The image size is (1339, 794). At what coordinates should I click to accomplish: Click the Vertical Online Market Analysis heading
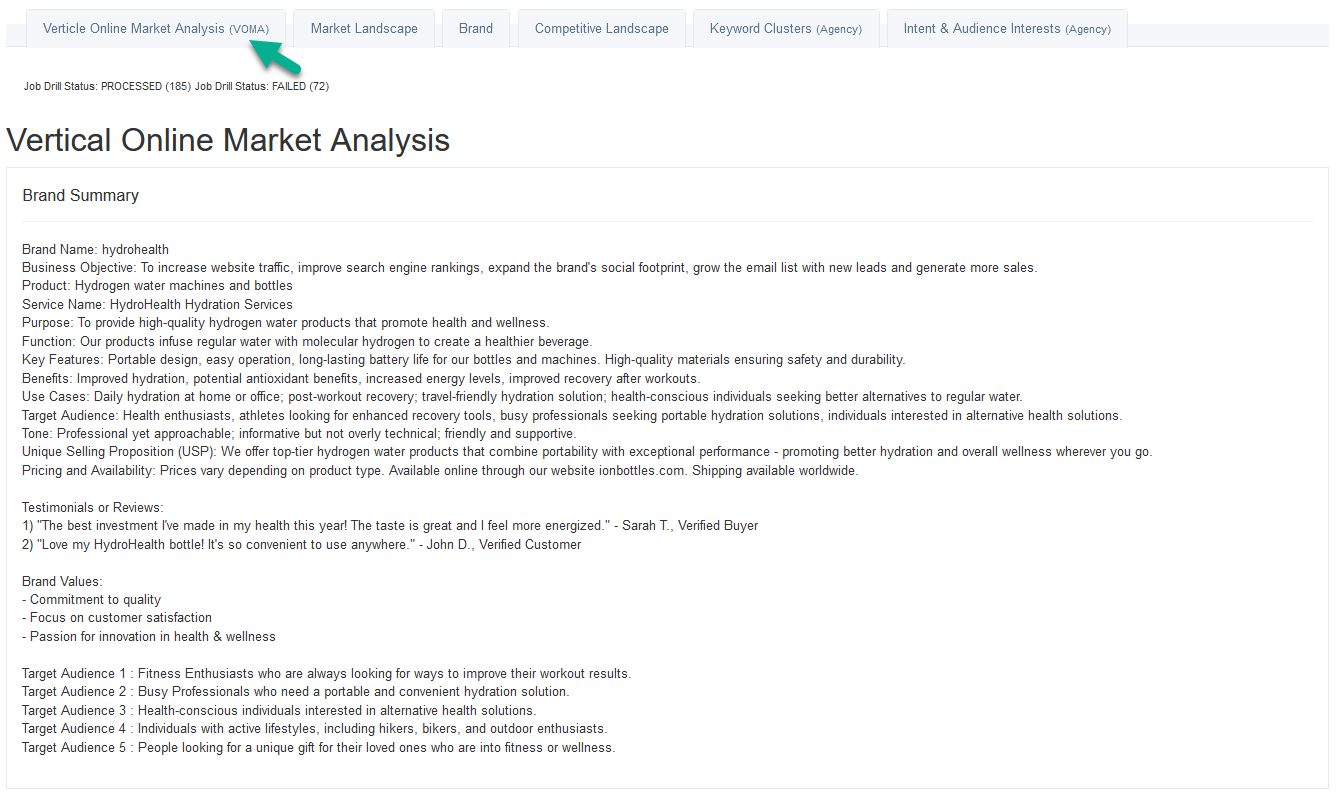(228, 140)
